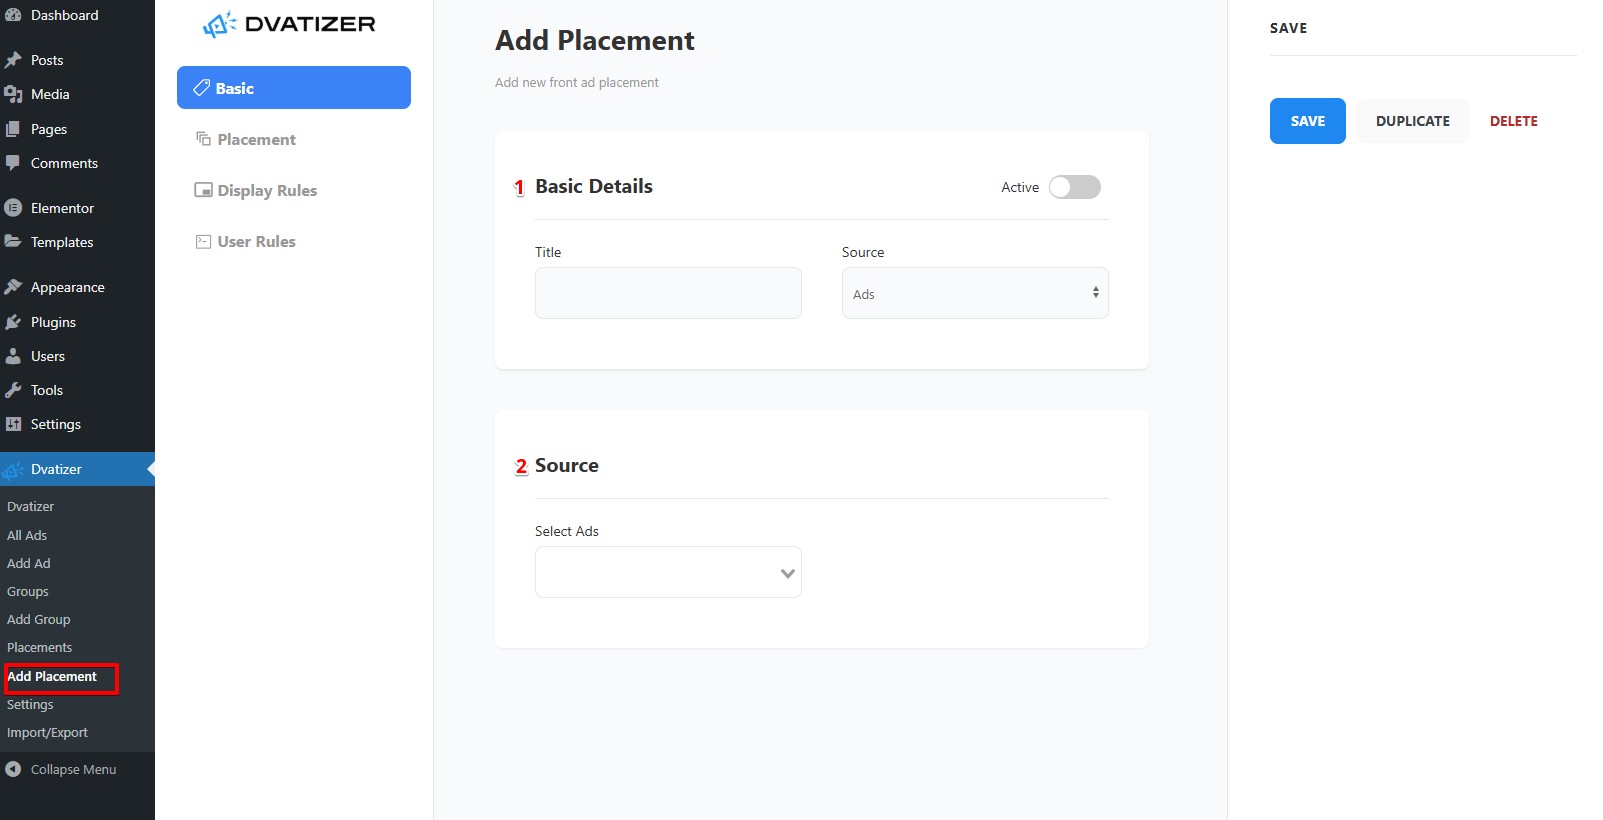The height and width of the screenshot is (820, 1603).
Task: Select the Tools wrench icon
Action: click(x=13, y=390)
